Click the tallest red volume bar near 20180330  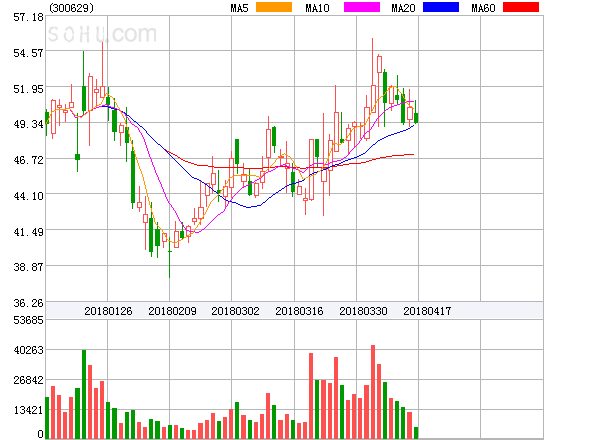373,391
